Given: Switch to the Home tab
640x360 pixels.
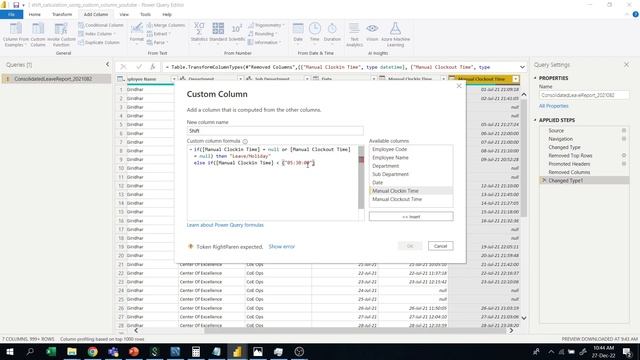Looking at the screenshot, I should (35, 14).
